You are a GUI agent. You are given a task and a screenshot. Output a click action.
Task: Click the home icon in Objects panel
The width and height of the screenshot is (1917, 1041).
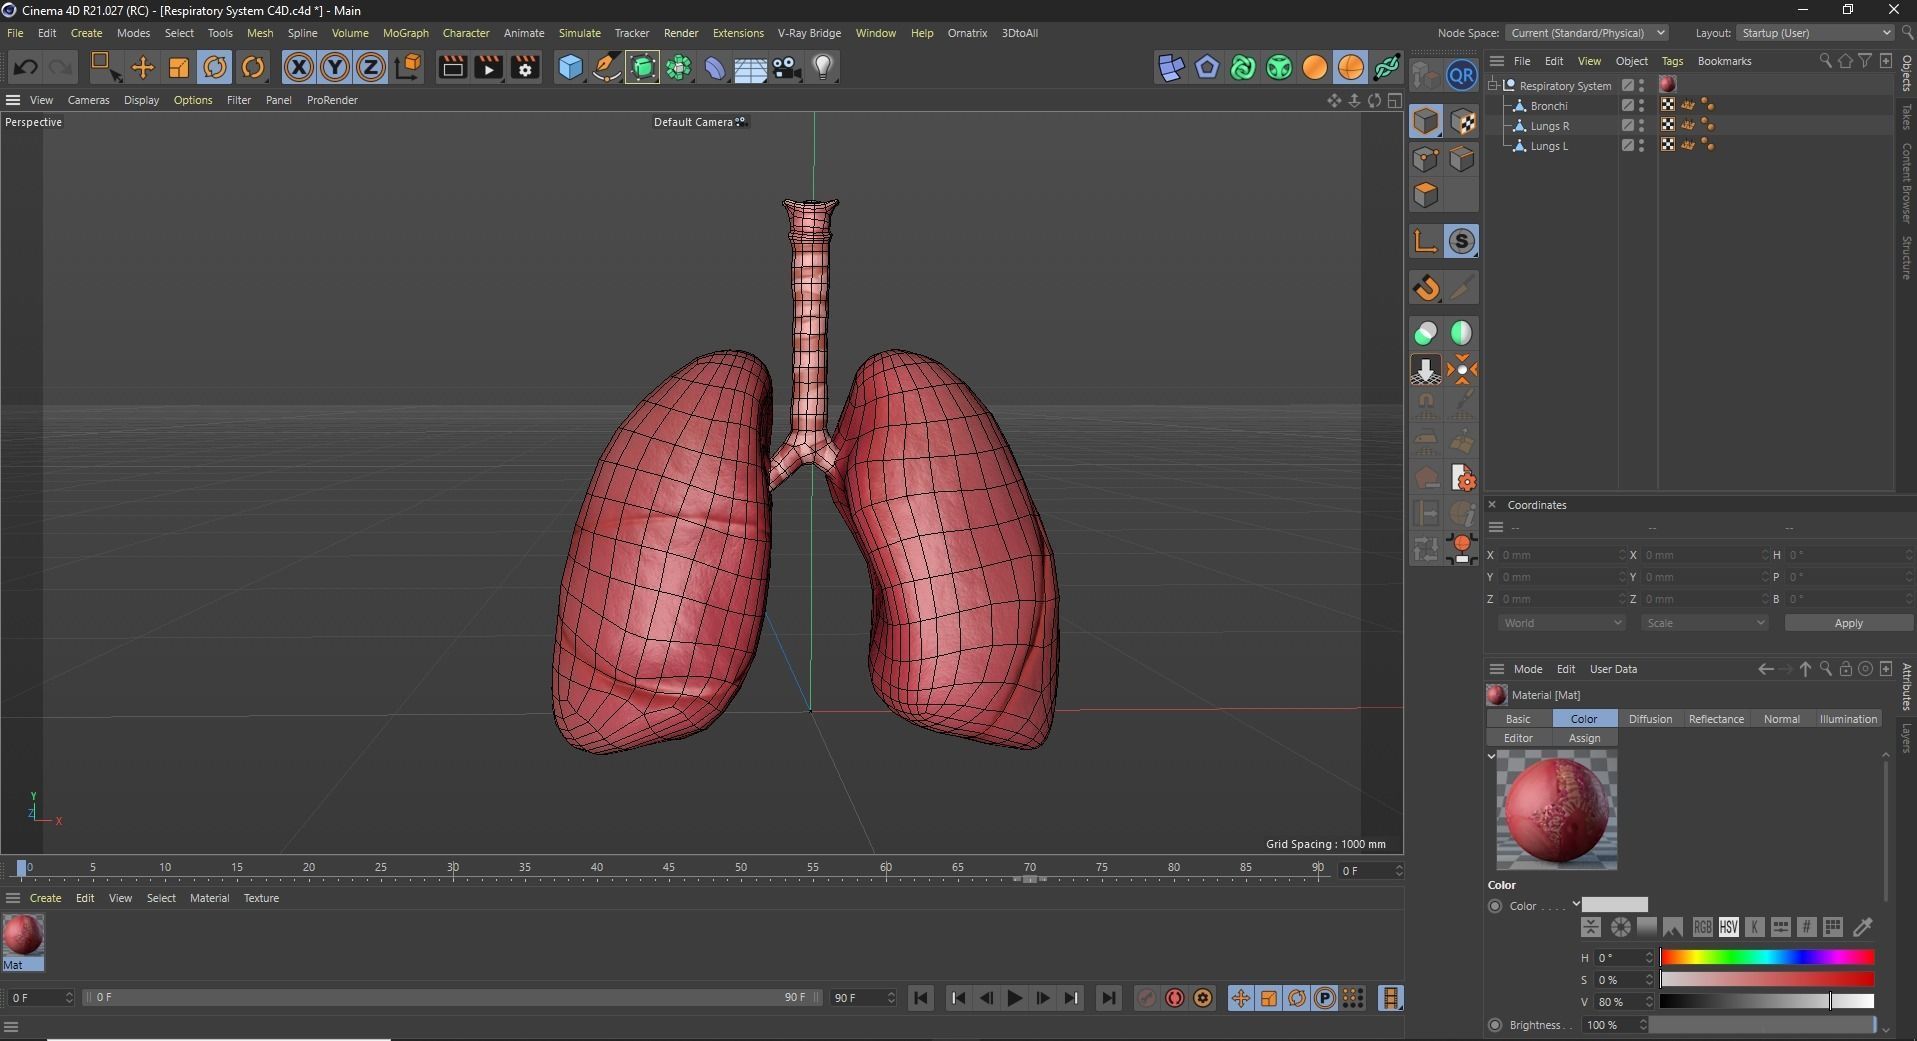[1845, 61]
